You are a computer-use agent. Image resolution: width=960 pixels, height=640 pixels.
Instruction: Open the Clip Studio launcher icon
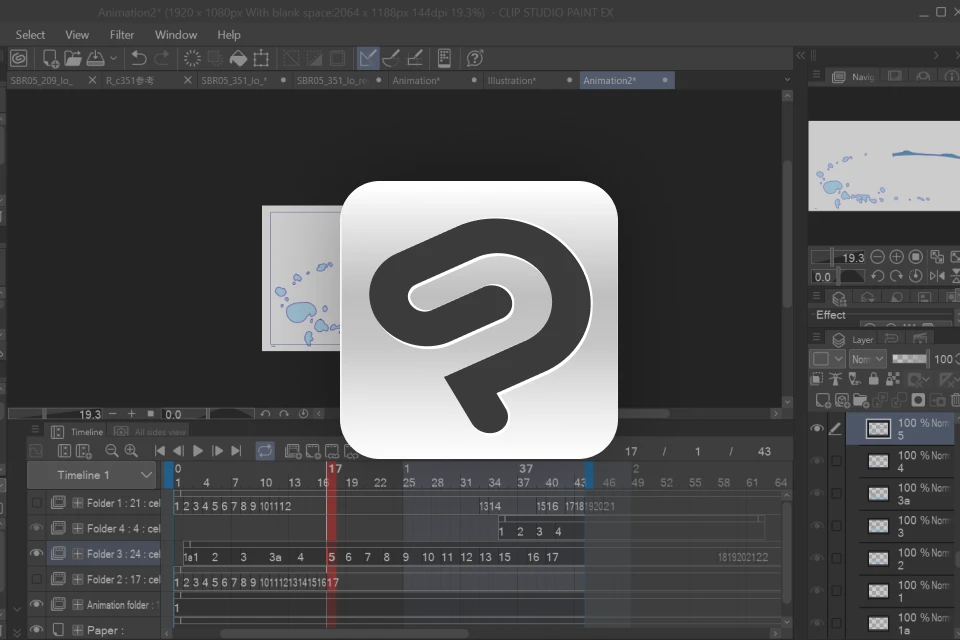(19, 58)
